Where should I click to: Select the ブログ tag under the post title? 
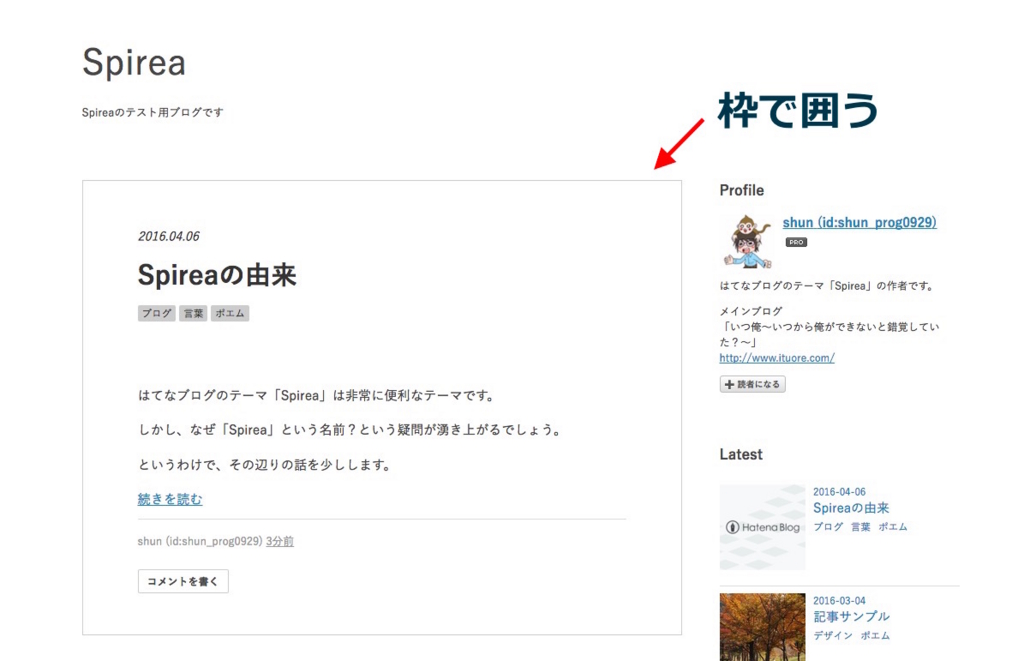click(x=157, y=314)
